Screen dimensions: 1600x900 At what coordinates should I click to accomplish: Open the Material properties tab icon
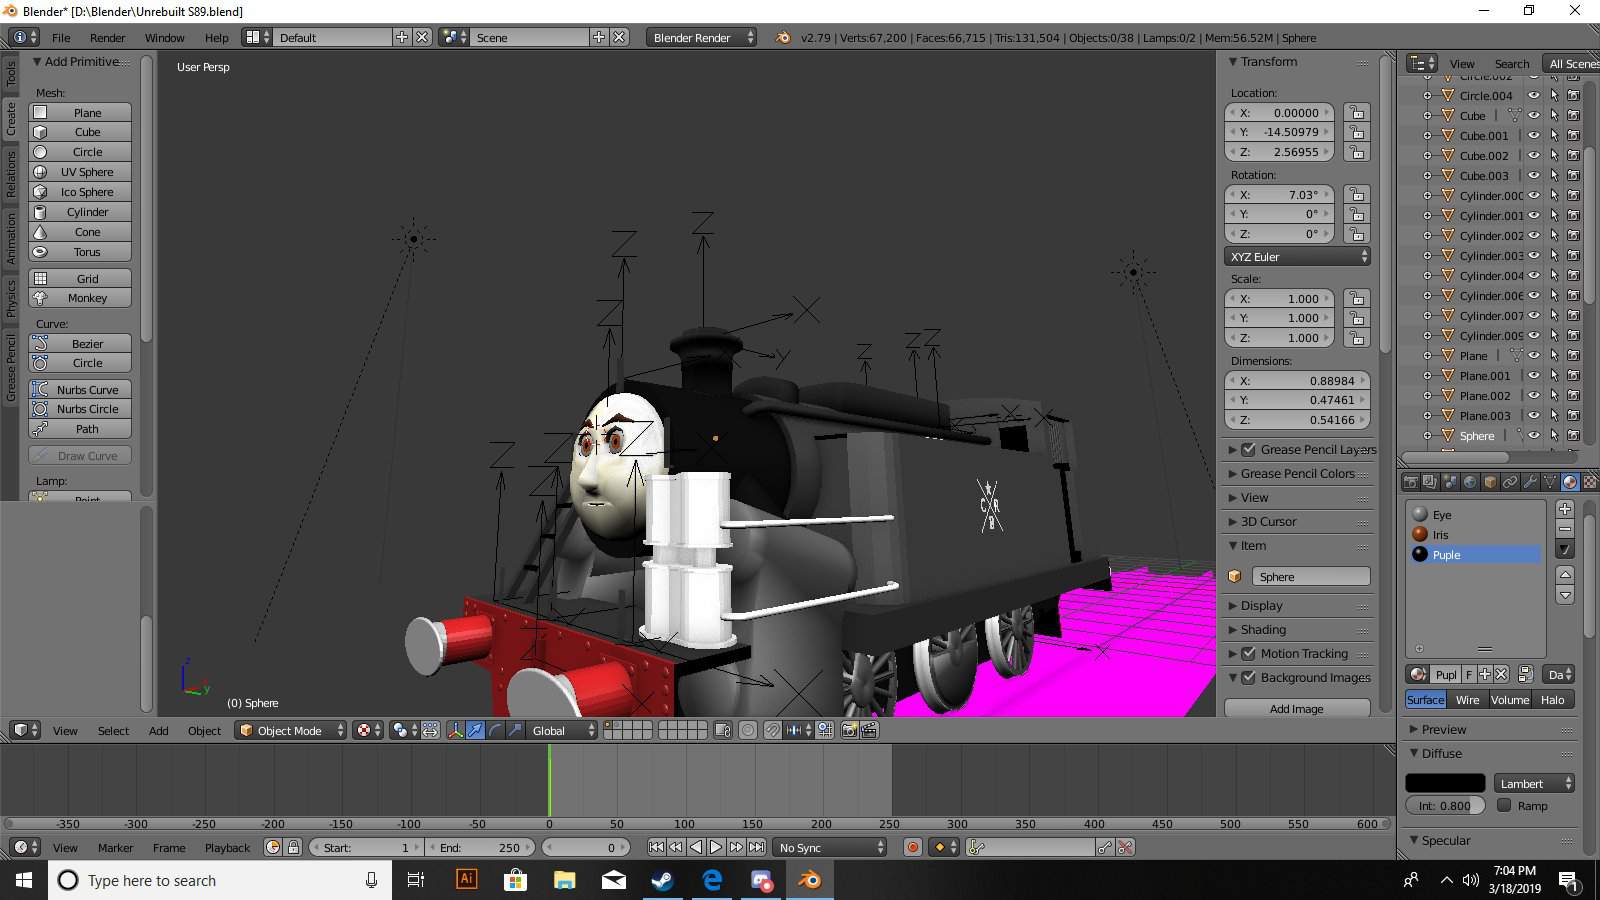pyautogui.click(x=1569, y=482)
